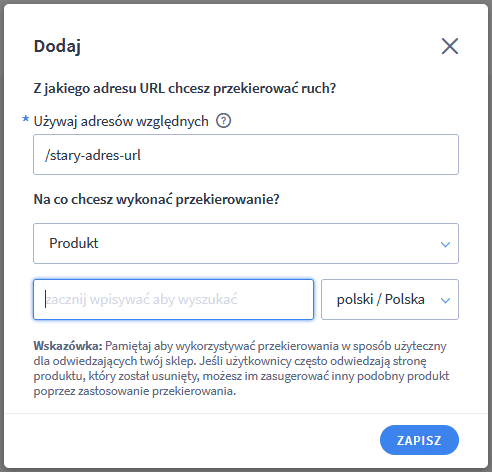The image size is (492, 472).
Task: Click the zacznij wpisywać aby wyszukać placeholder
Action: coord(141,299)
